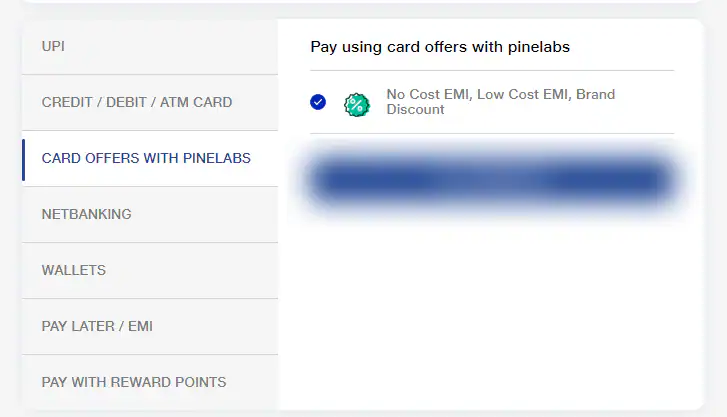Choose the Wallets payment method

pos(73,270)
